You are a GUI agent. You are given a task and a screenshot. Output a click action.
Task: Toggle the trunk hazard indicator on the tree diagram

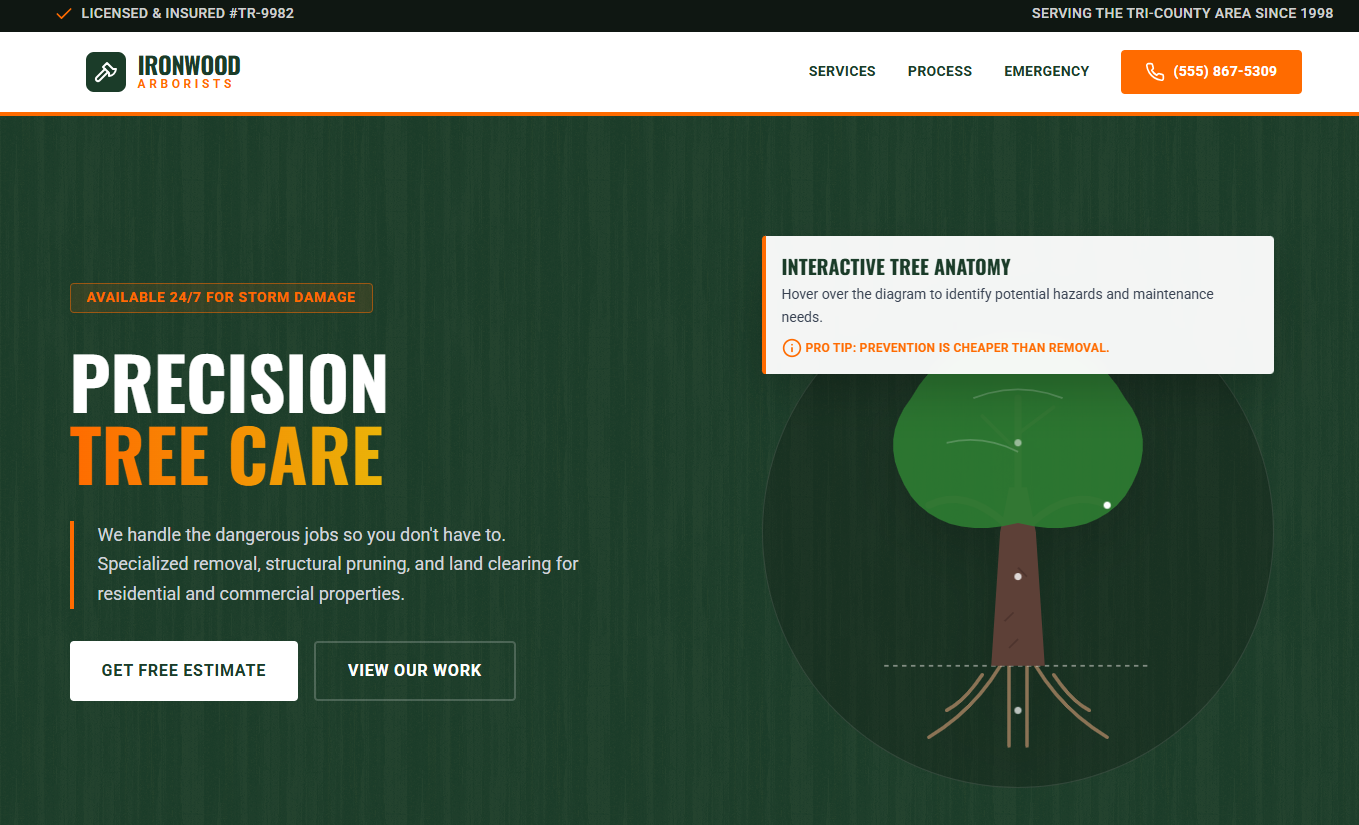pyautogui.click(x=1019, y=575)
